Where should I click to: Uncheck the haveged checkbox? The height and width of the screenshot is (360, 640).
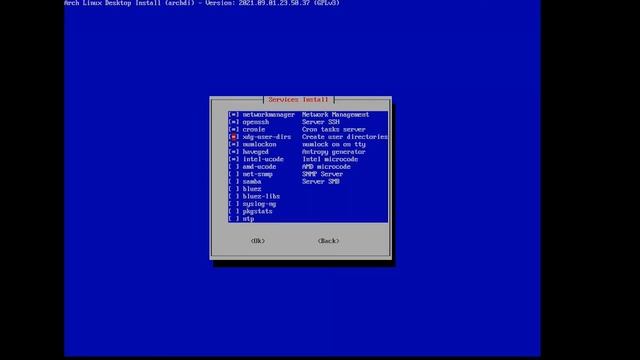coord(233,152)
